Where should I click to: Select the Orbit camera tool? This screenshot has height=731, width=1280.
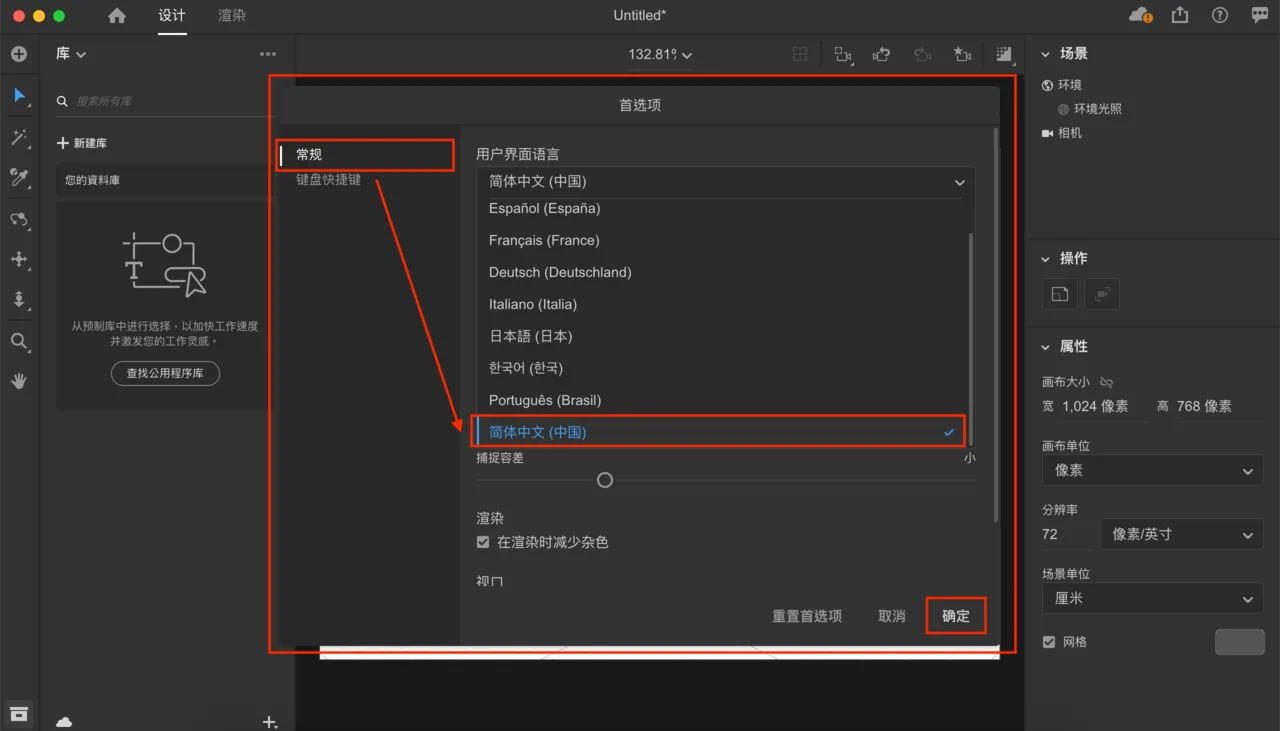[19, 219]
